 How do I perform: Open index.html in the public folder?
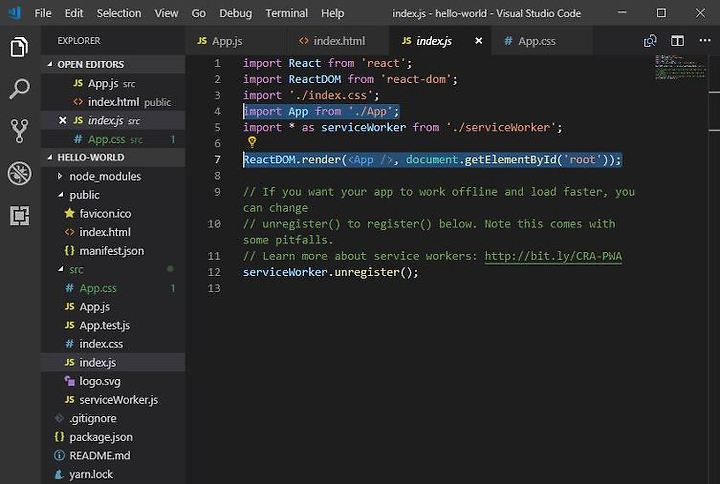(x=113, y=232)
